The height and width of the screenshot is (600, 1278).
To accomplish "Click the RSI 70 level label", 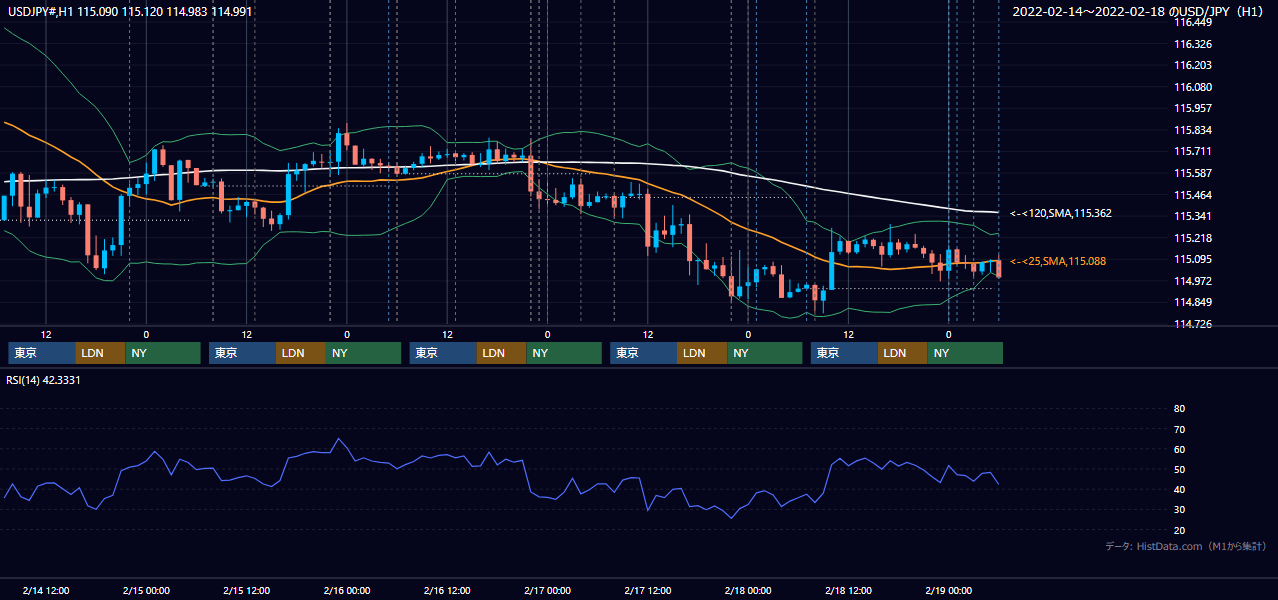I will pos(1179,429).
